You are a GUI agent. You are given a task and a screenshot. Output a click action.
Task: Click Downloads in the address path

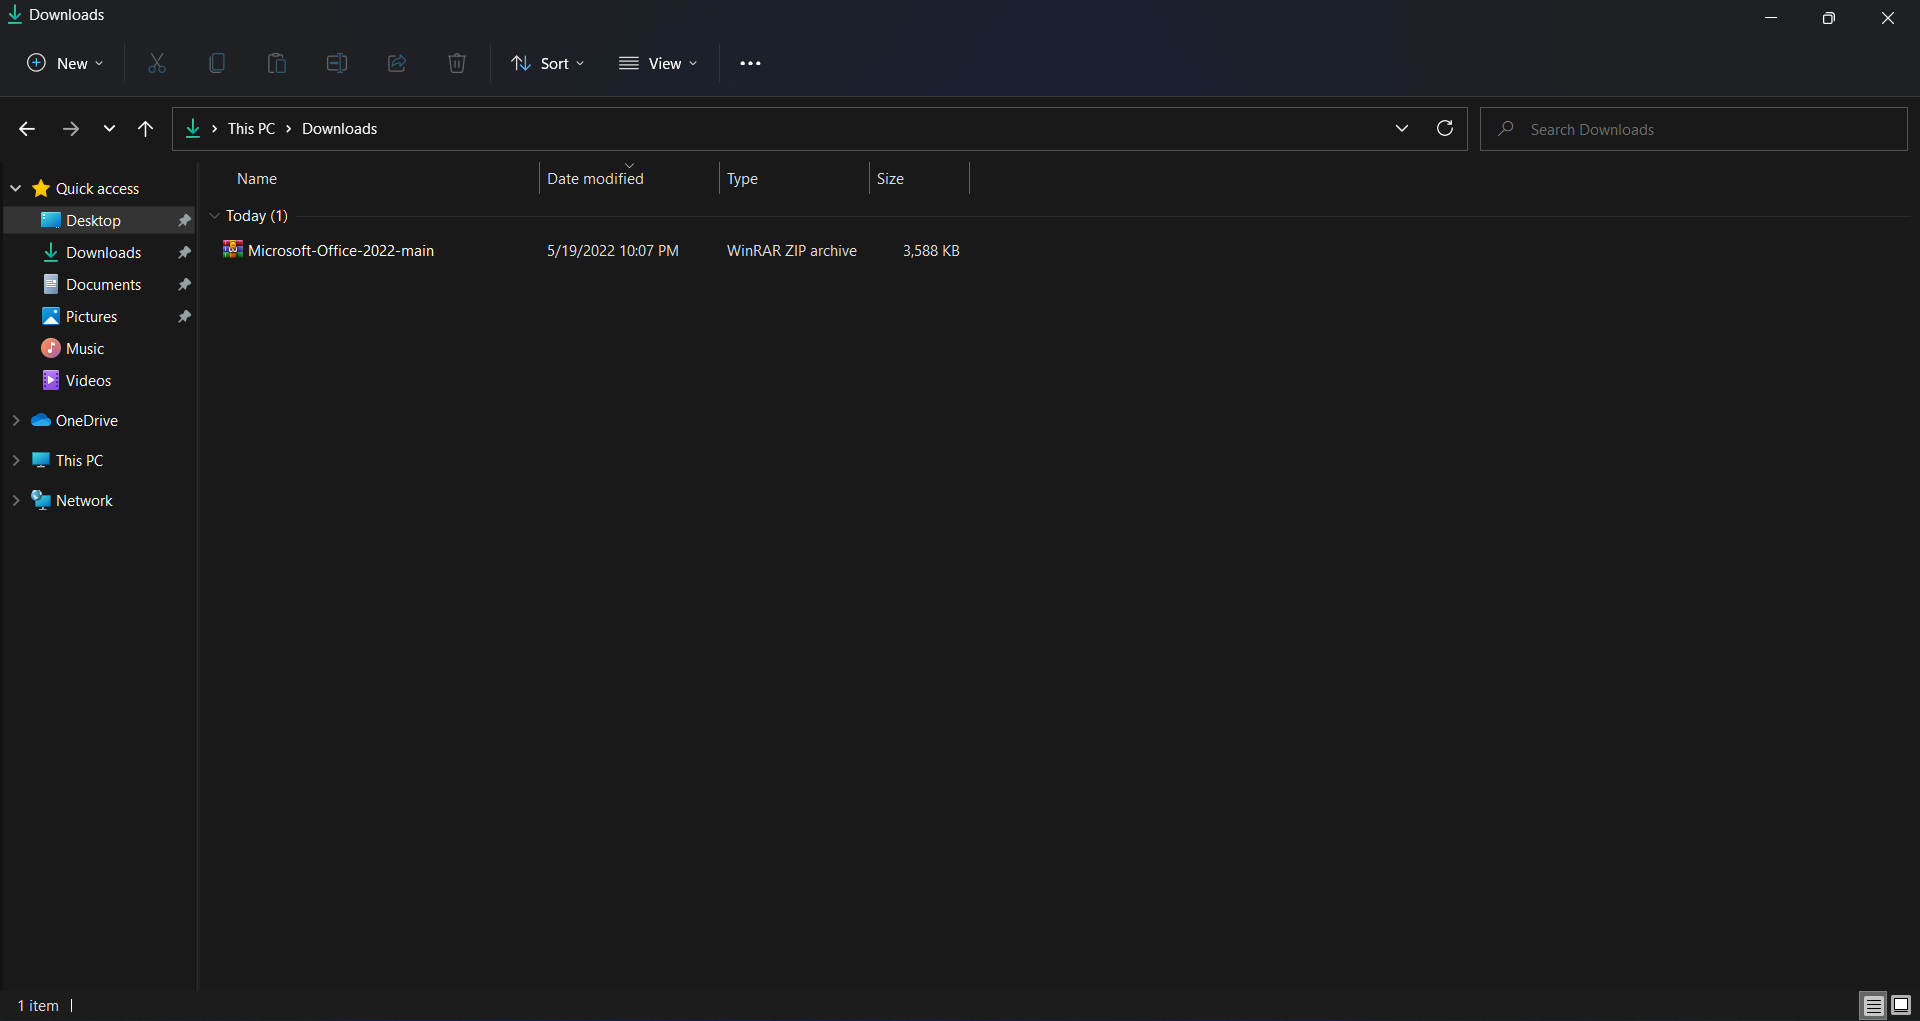(x=340, y=129)
